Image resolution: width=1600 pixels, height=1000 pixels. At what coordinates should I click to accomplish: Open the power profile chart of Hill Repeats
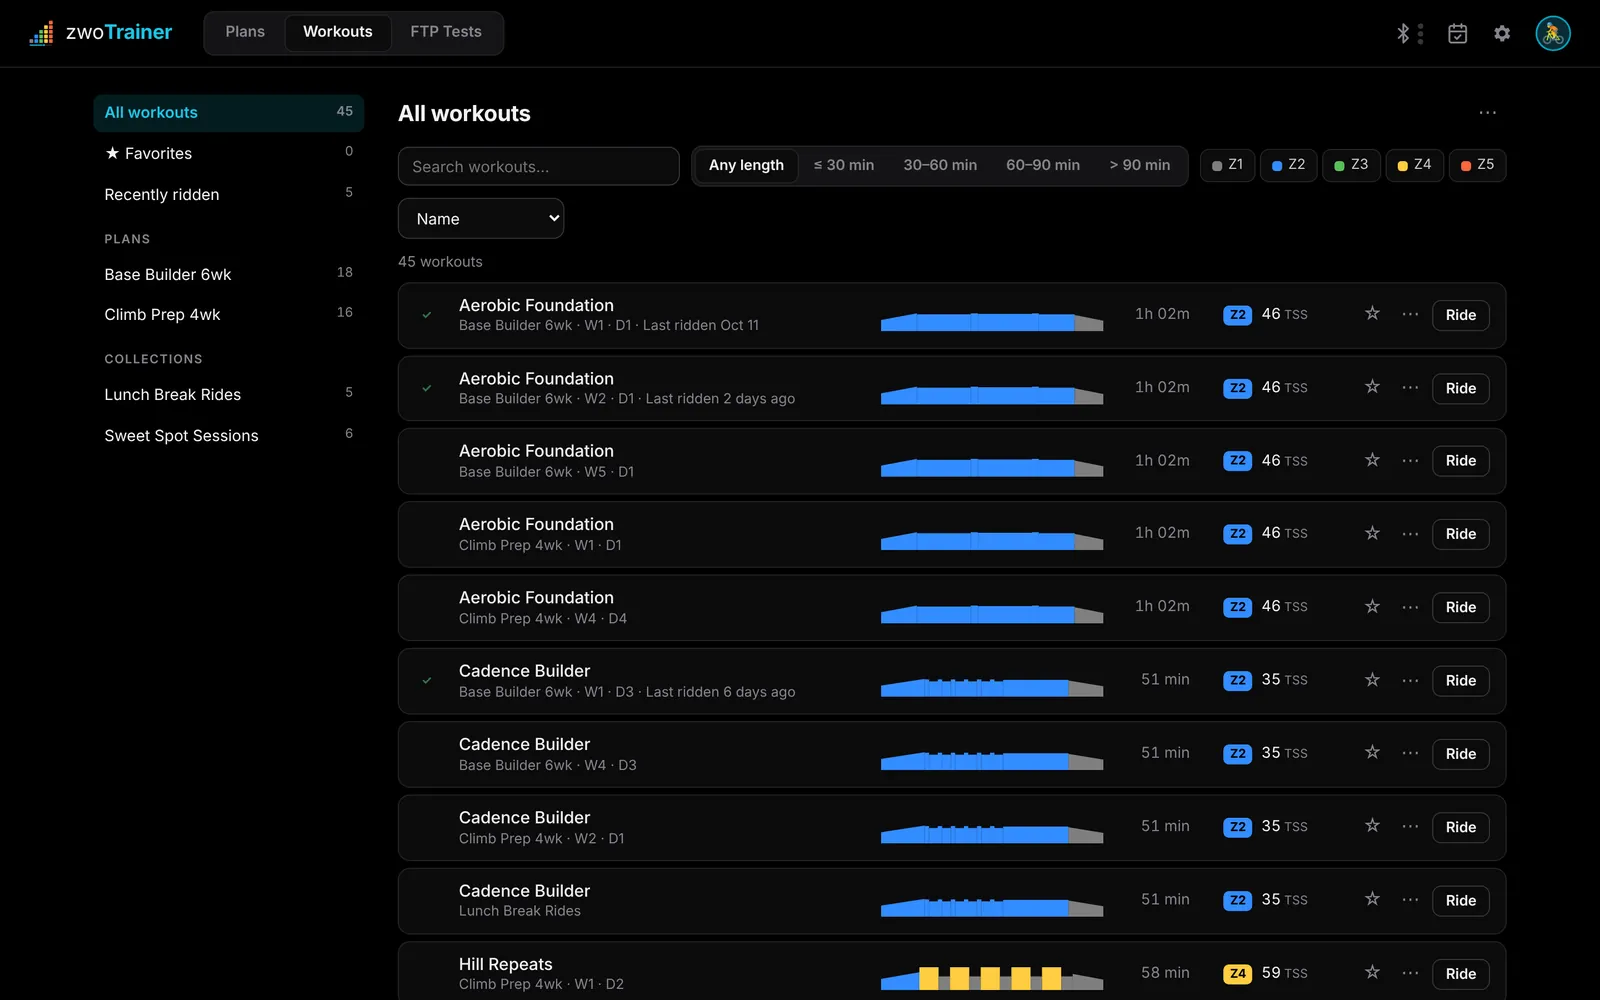991,977
